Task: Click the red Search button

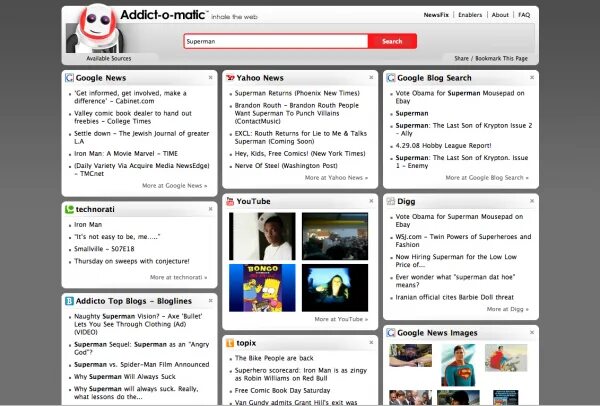Action: click(x=392, y=41)
